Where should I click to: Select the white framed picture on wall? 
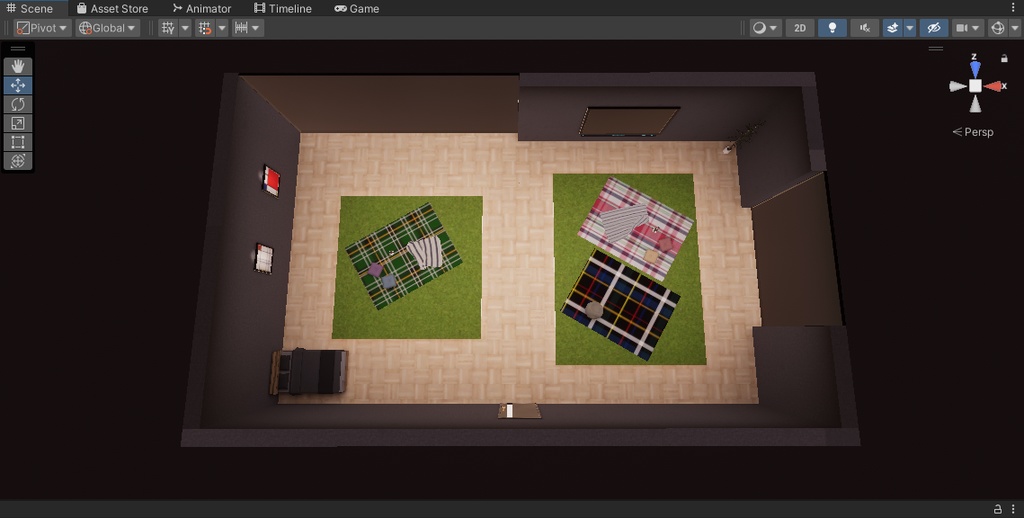click(263, 258)
